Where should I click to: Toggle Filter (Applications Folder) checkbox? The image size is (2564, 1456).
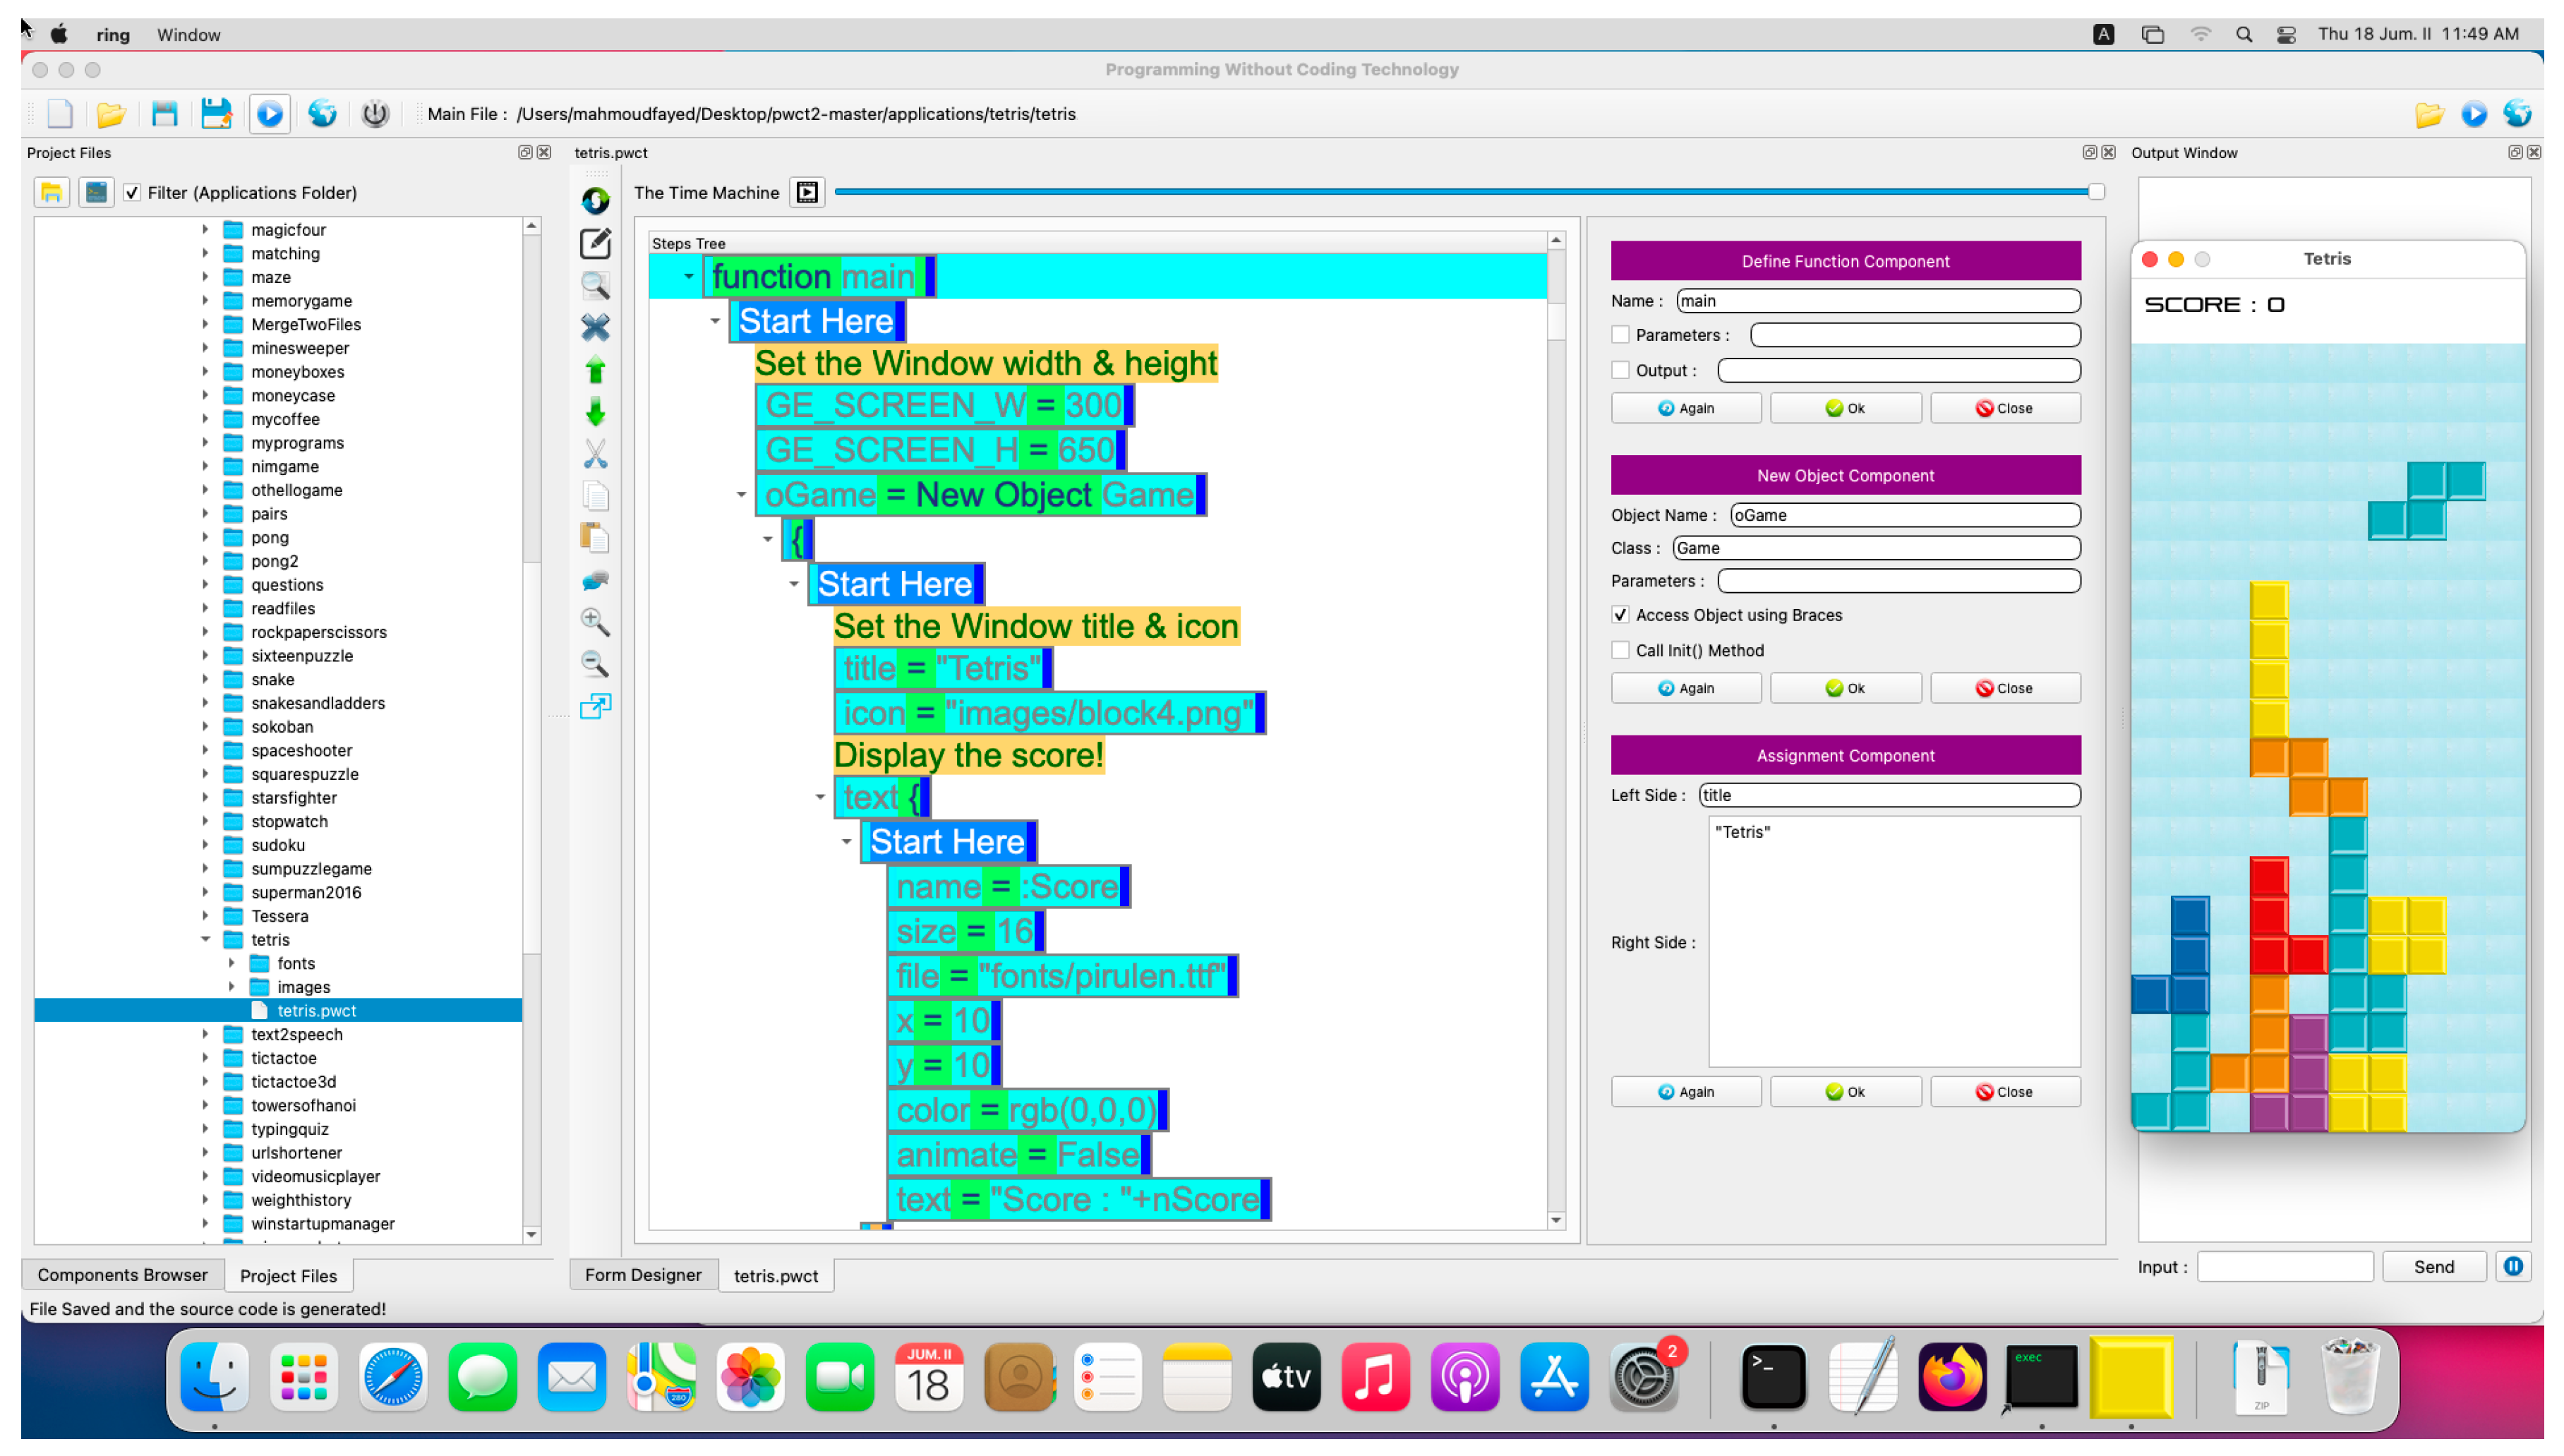pyautogui.click(x=132, y=193)
